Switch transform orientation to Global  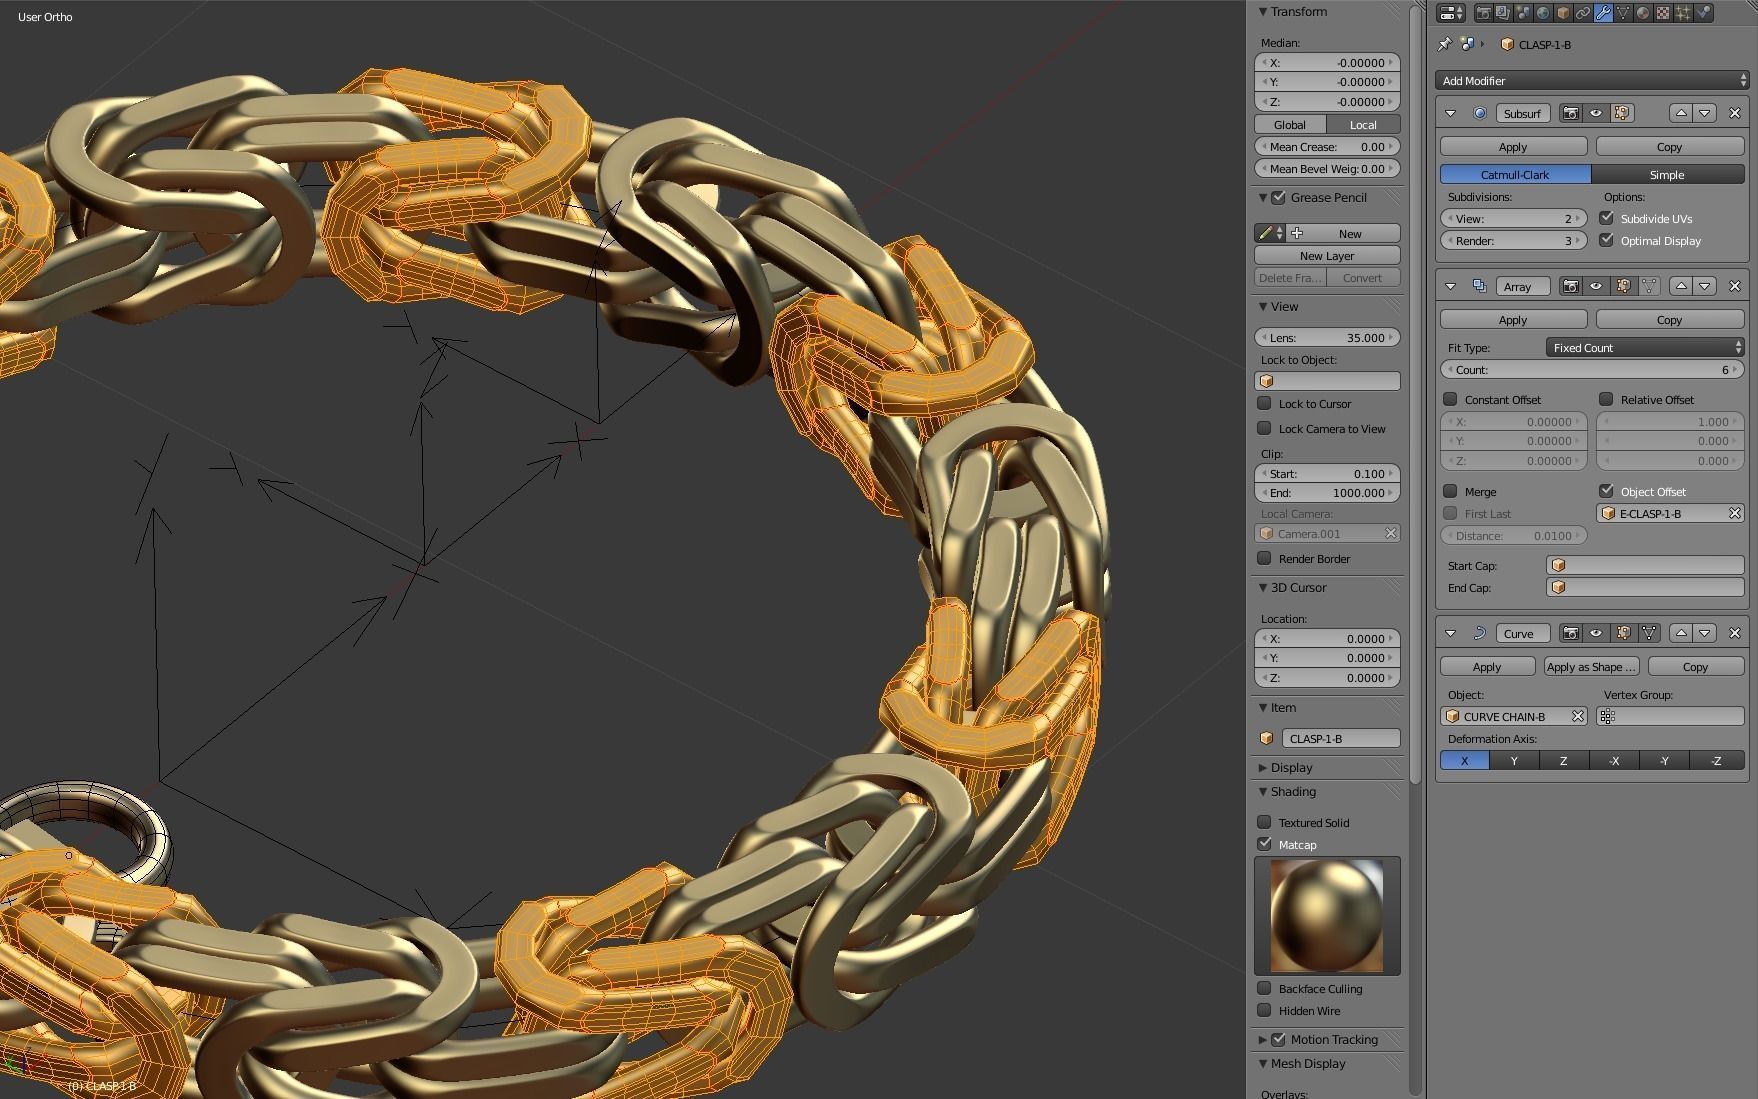(x=1290, y=124)
